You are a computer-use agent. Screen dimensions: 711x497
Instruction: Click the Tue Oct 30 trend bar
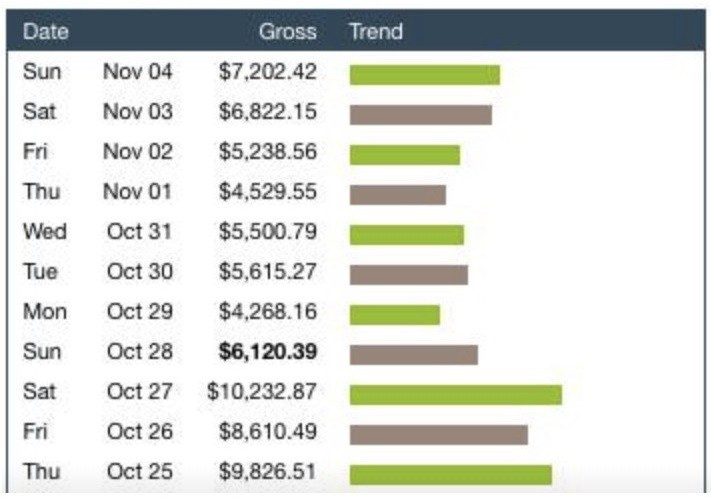(x=409, y=275)
